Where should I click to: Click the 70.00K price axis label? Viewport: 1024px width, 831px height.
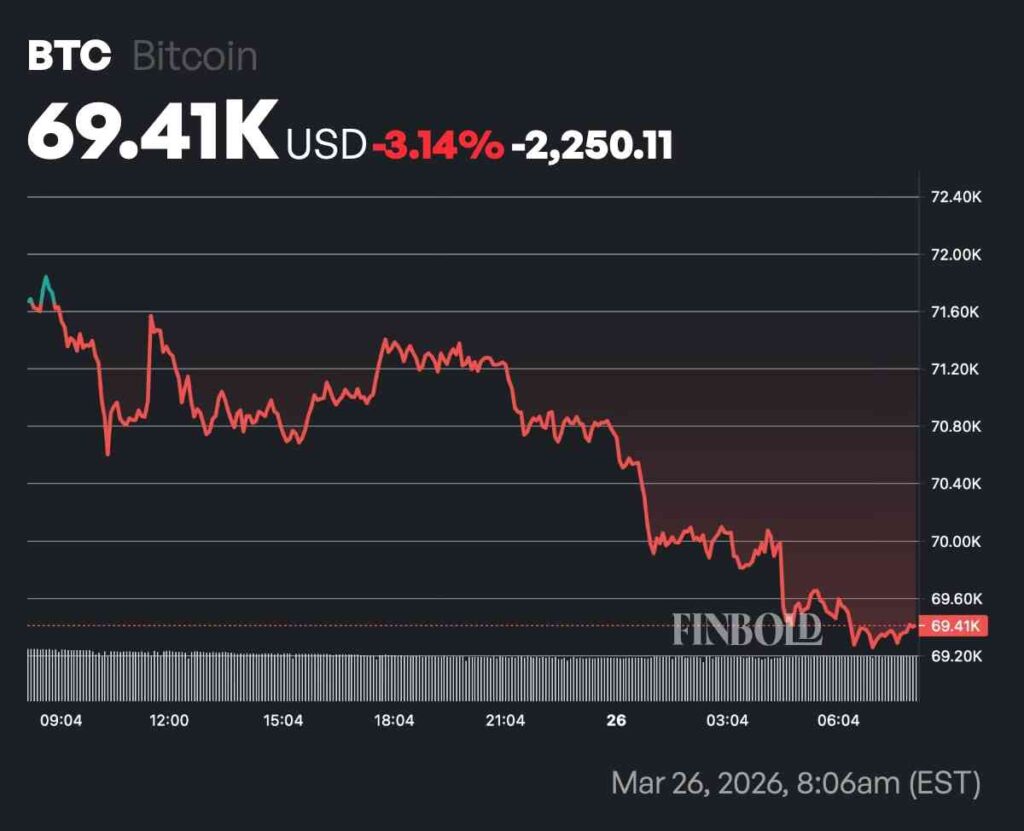[957, 542]
